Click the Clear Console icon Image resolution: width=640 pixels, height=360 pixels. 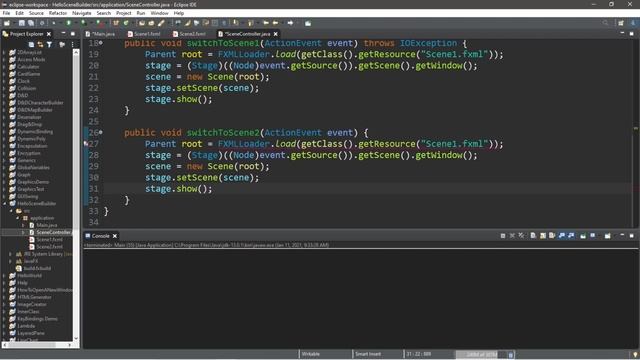pyautogui.click(x=533, y=236)
